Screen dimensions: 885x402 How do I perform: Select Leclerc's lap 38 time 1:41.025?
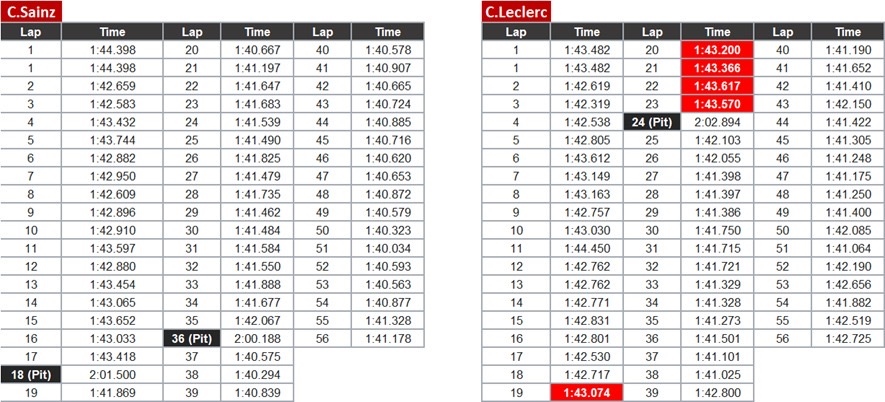point(716,374)
